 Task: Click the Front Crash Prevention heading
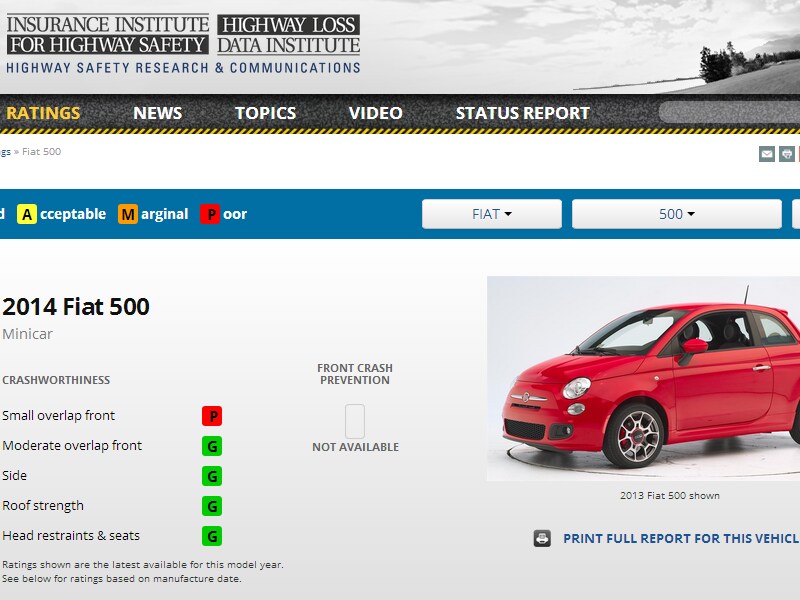(355, 374)
